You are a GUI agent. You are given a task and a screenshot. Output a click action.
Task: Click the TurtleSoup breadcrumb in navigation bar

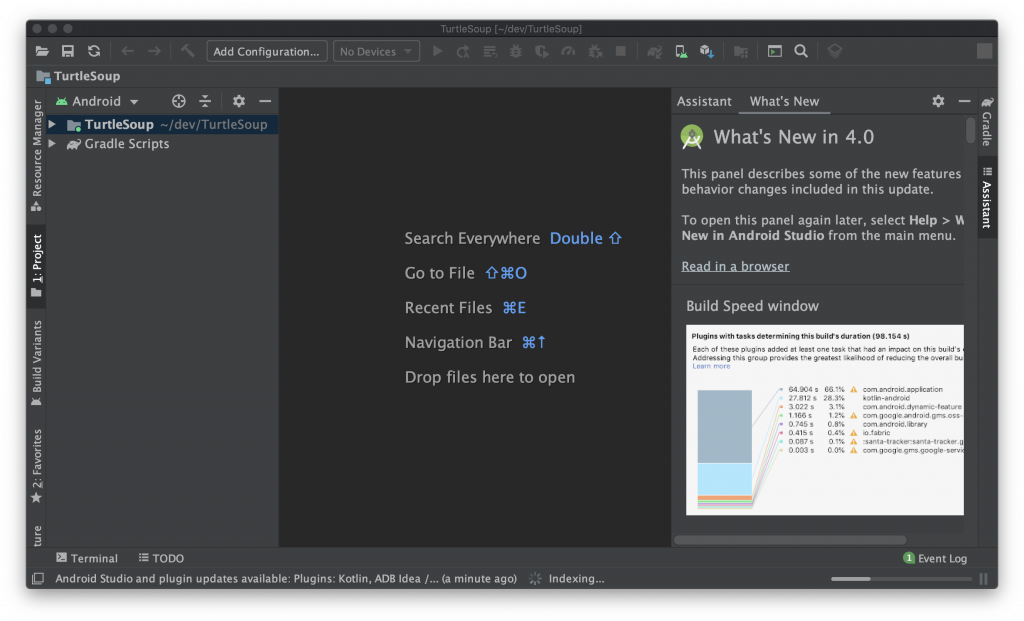click(x=79, y=76)
